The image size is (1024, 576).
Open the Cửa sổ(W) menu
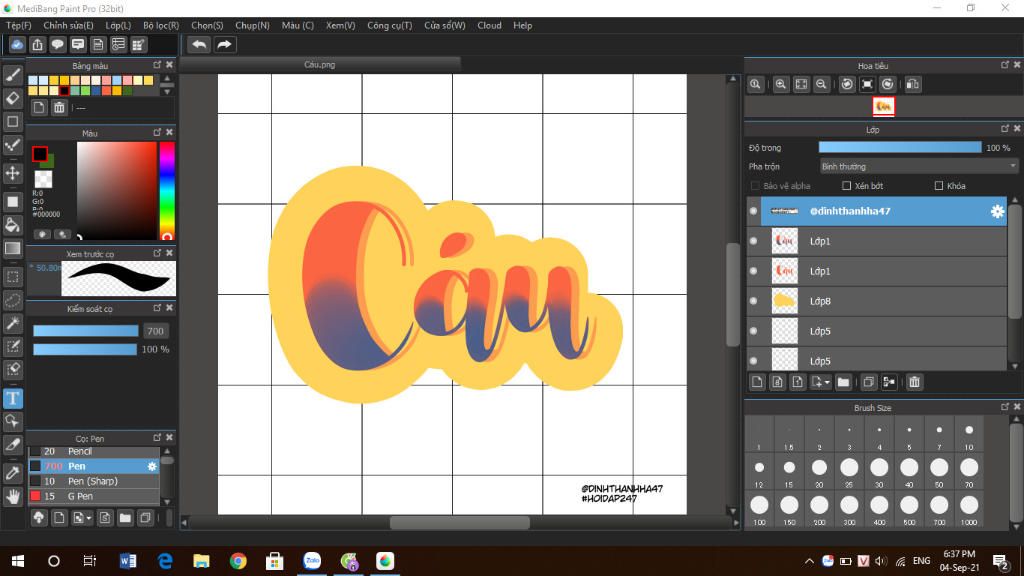tap(445, 25)
